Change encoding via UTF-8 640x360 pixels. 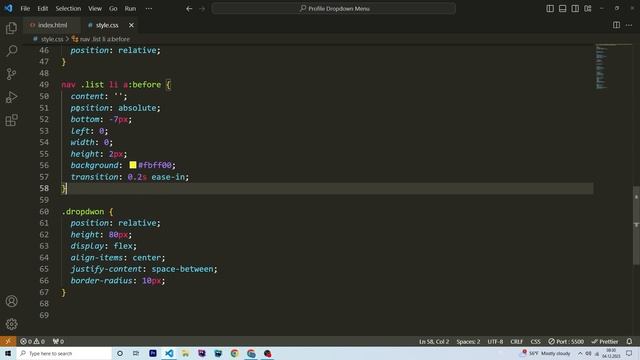pyautogui.click(x=495, y=341)
